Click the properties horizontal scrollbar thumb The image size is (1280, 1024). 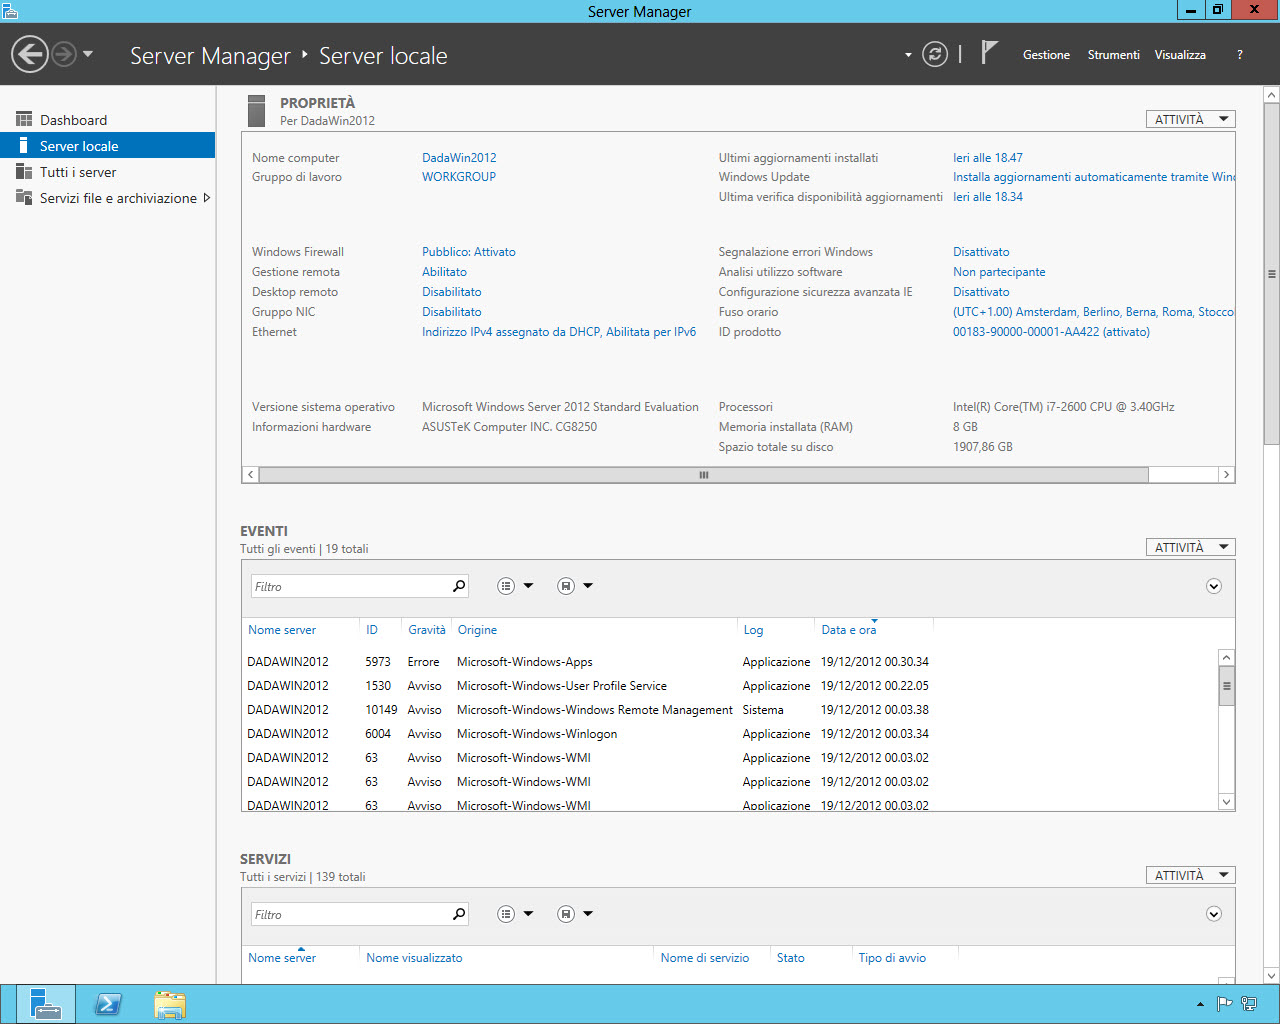(704, 475)
